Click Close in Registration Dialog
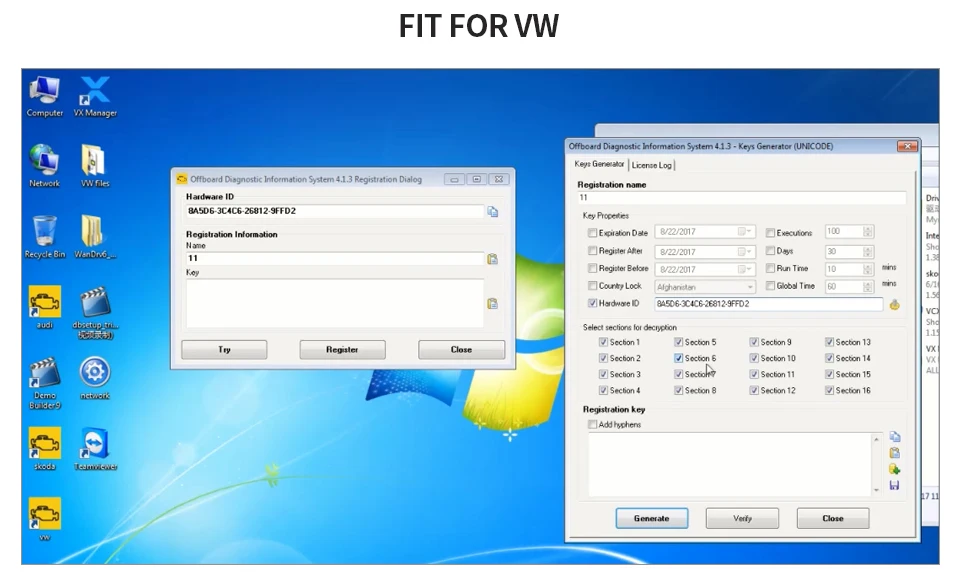Viewport: 960px width, 579px height. (461, 349)
